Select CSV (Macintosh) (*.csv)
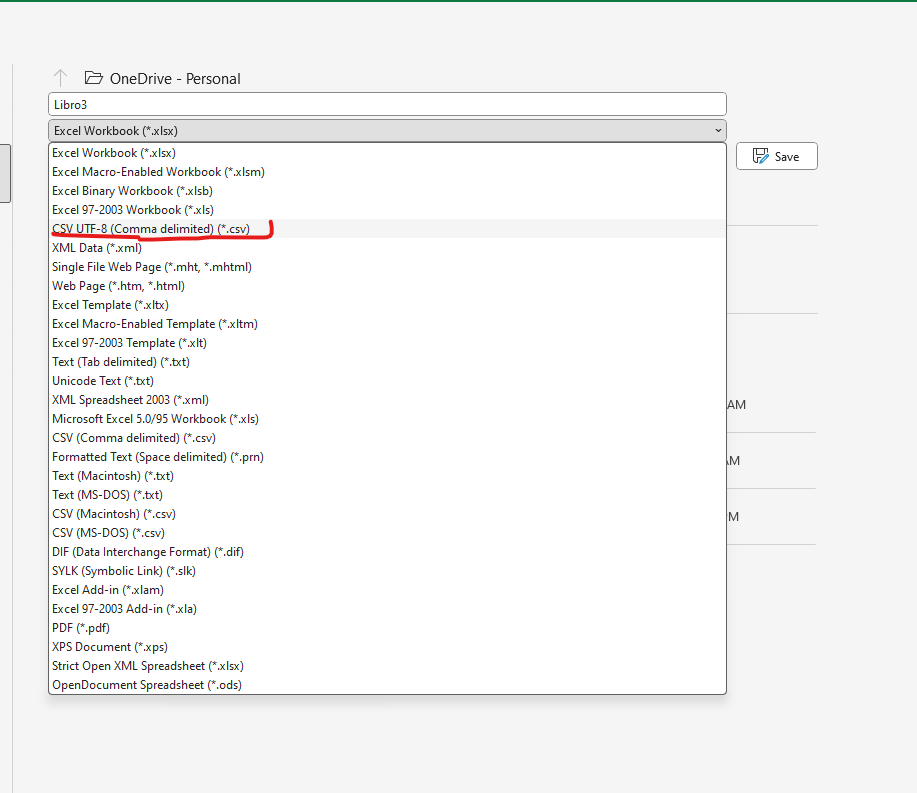 [x=387, y=514]
